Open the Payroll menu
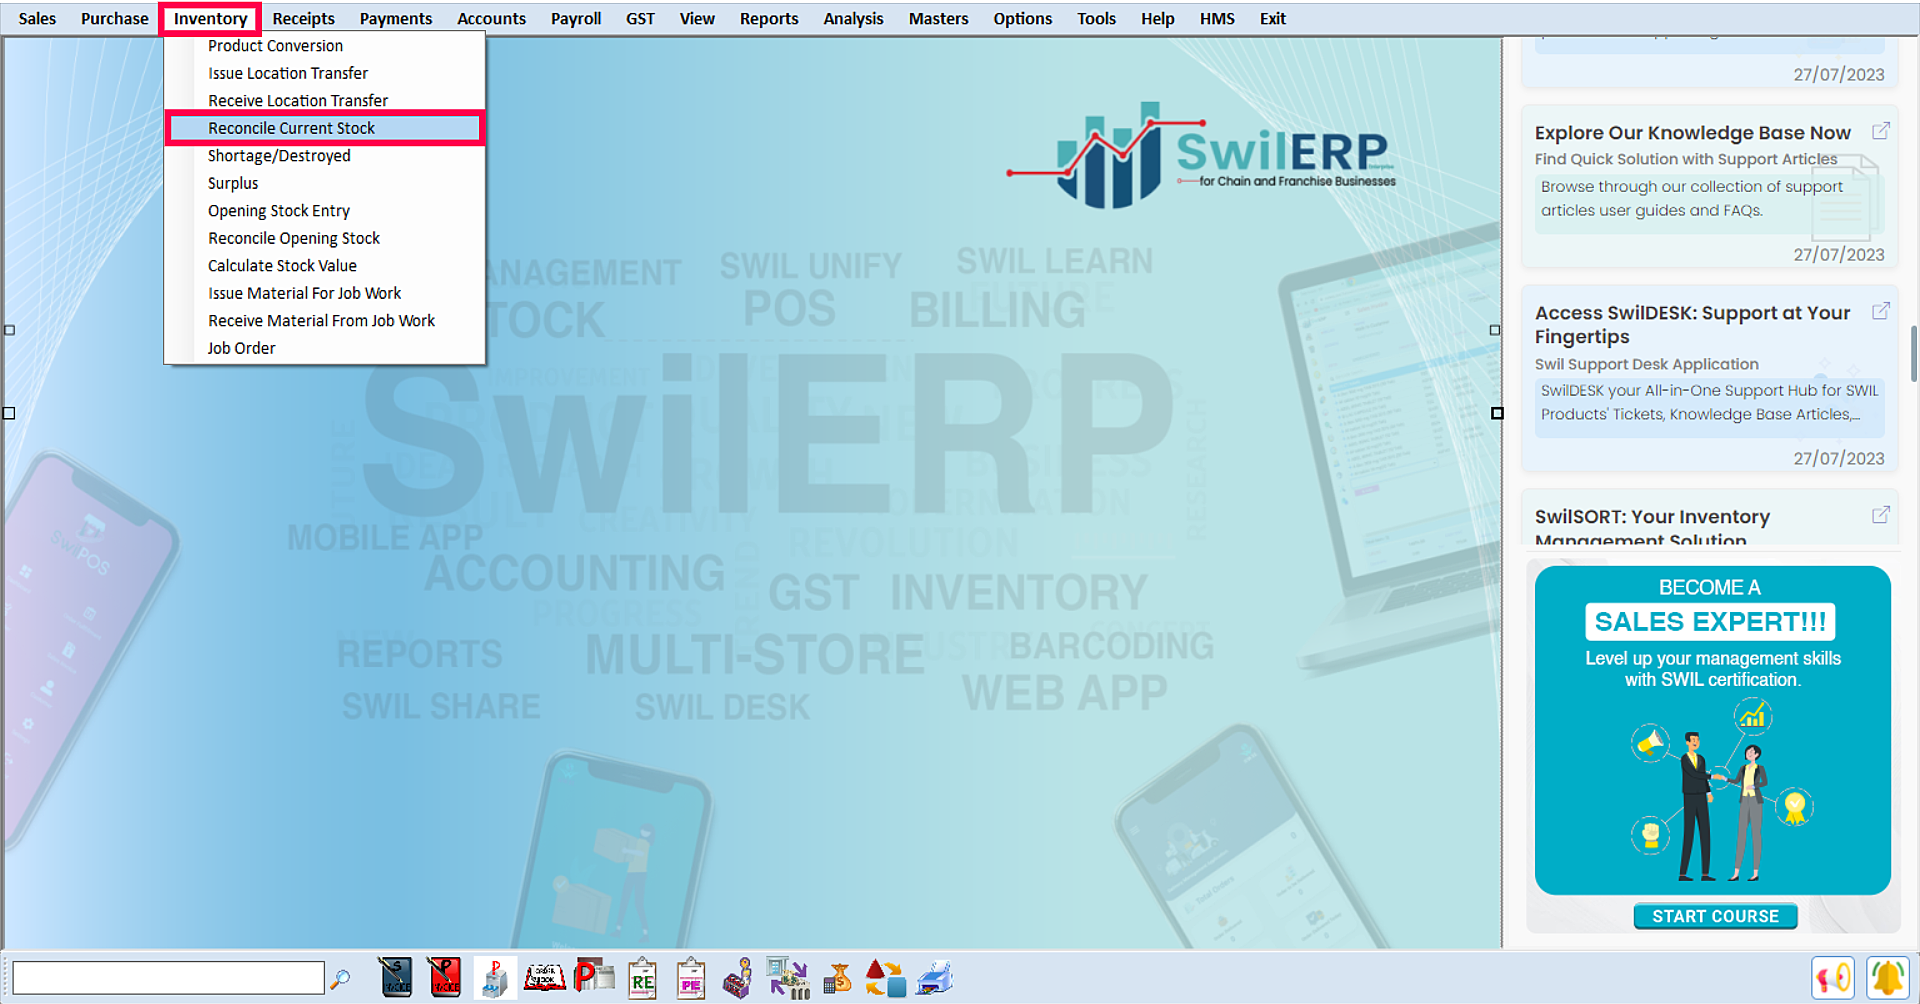This screenshot has height=1004, width=1920. click(576, 18)
